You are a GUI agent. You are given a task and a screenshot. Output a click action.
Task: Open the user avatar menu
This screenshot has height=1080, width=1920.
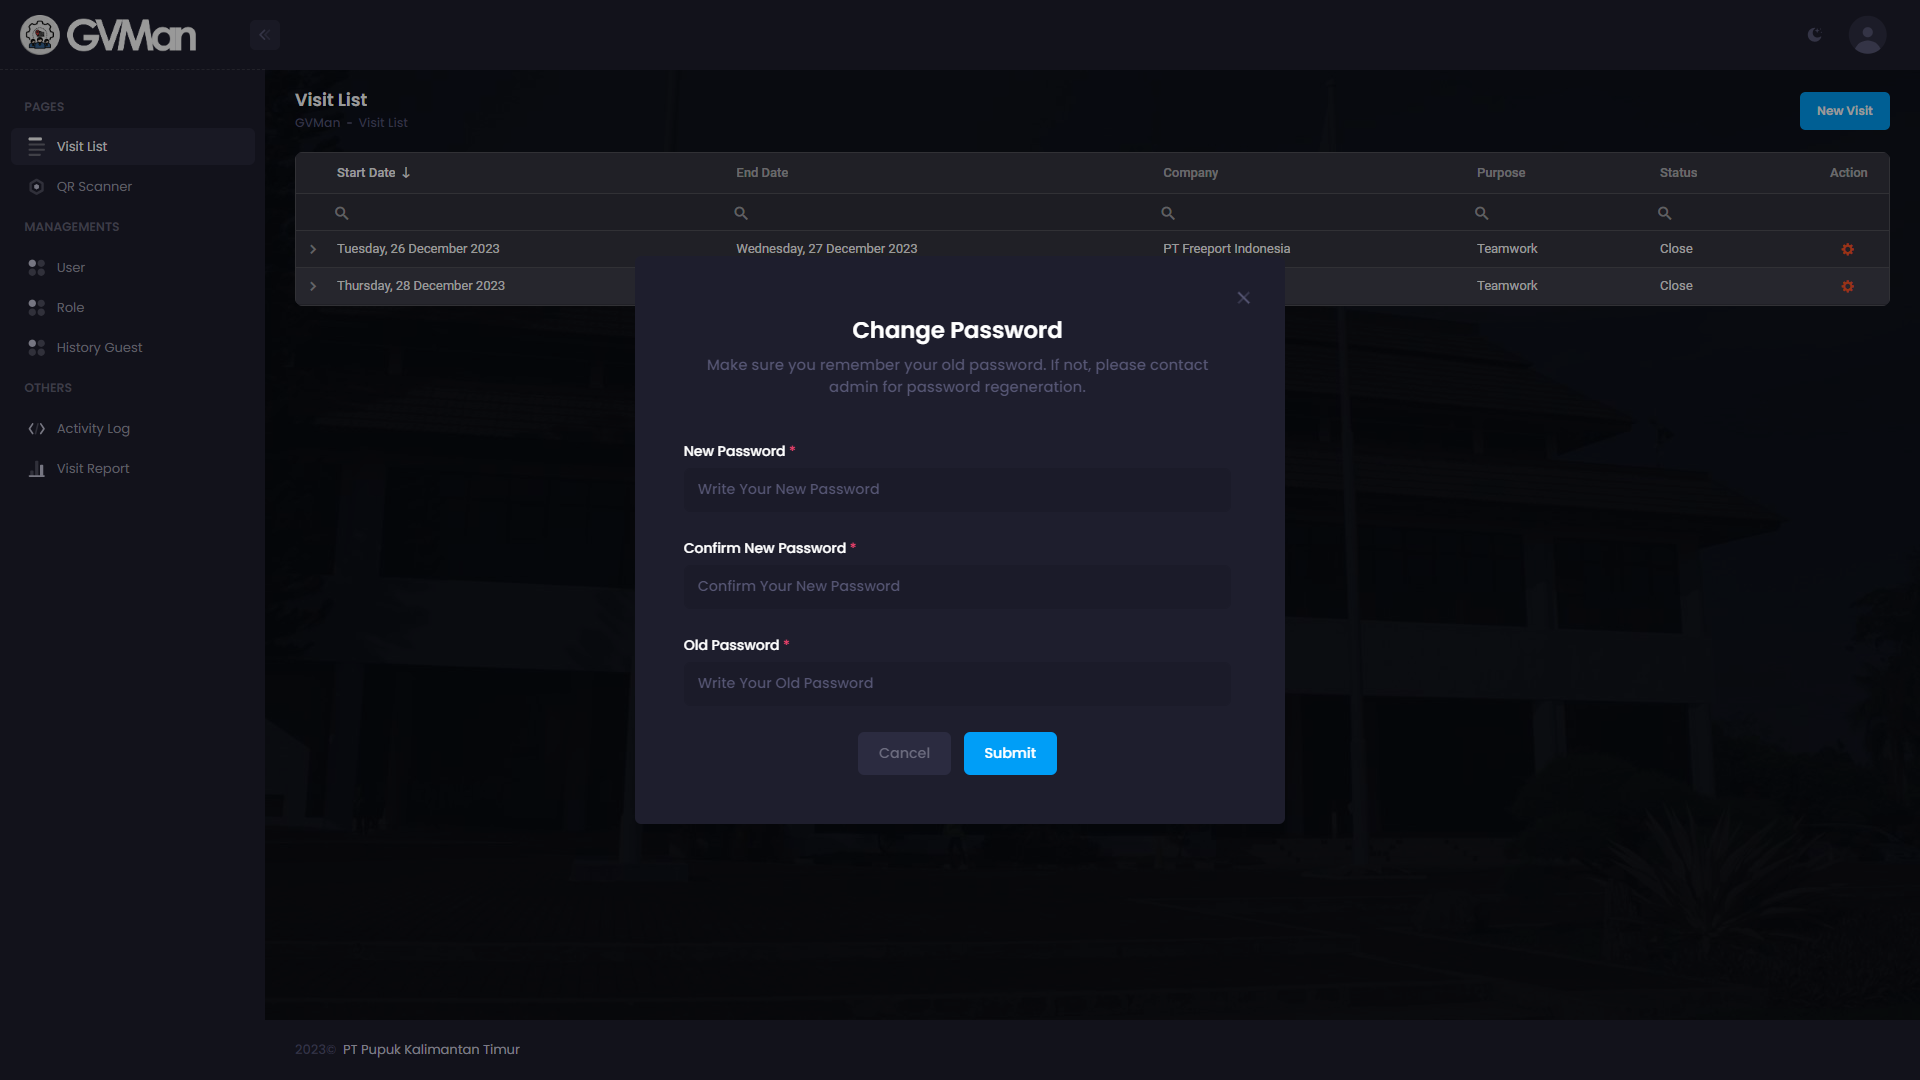1867,35
